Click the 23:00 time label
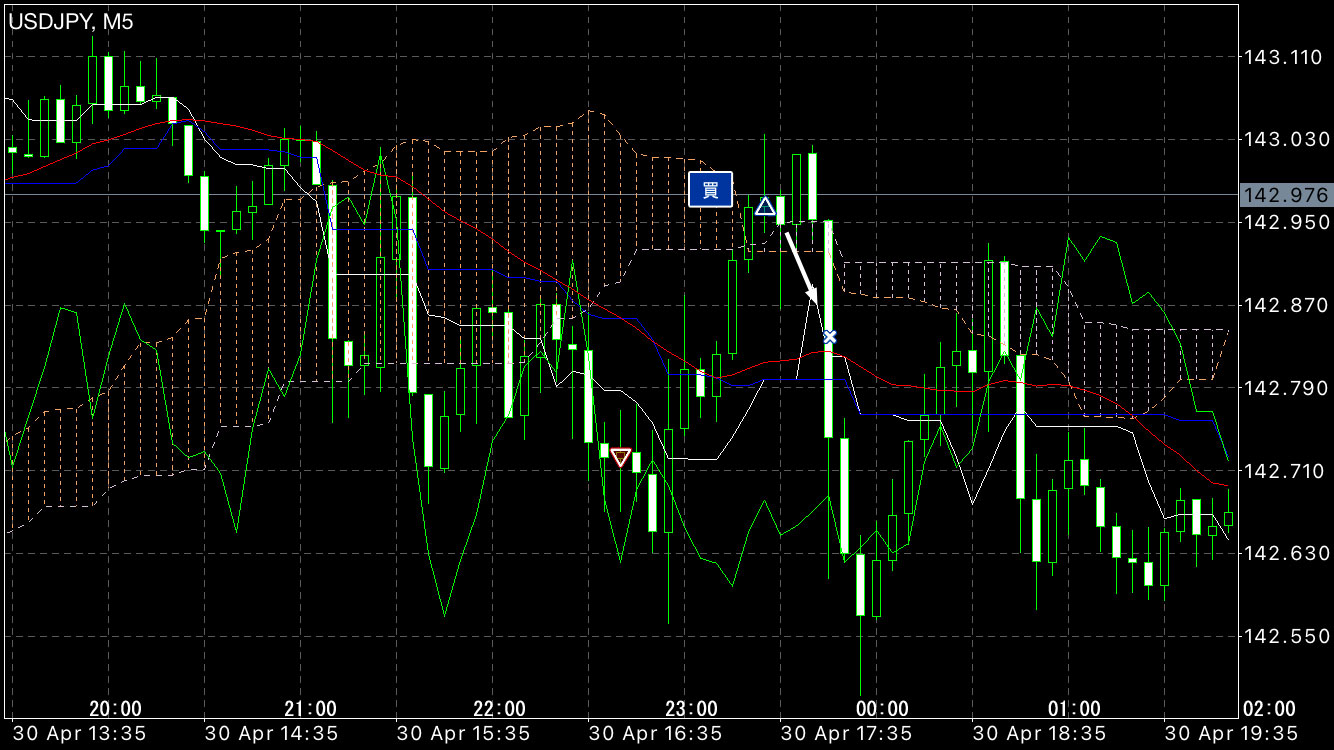This screenshot has width=1334, height=750. 692,709
